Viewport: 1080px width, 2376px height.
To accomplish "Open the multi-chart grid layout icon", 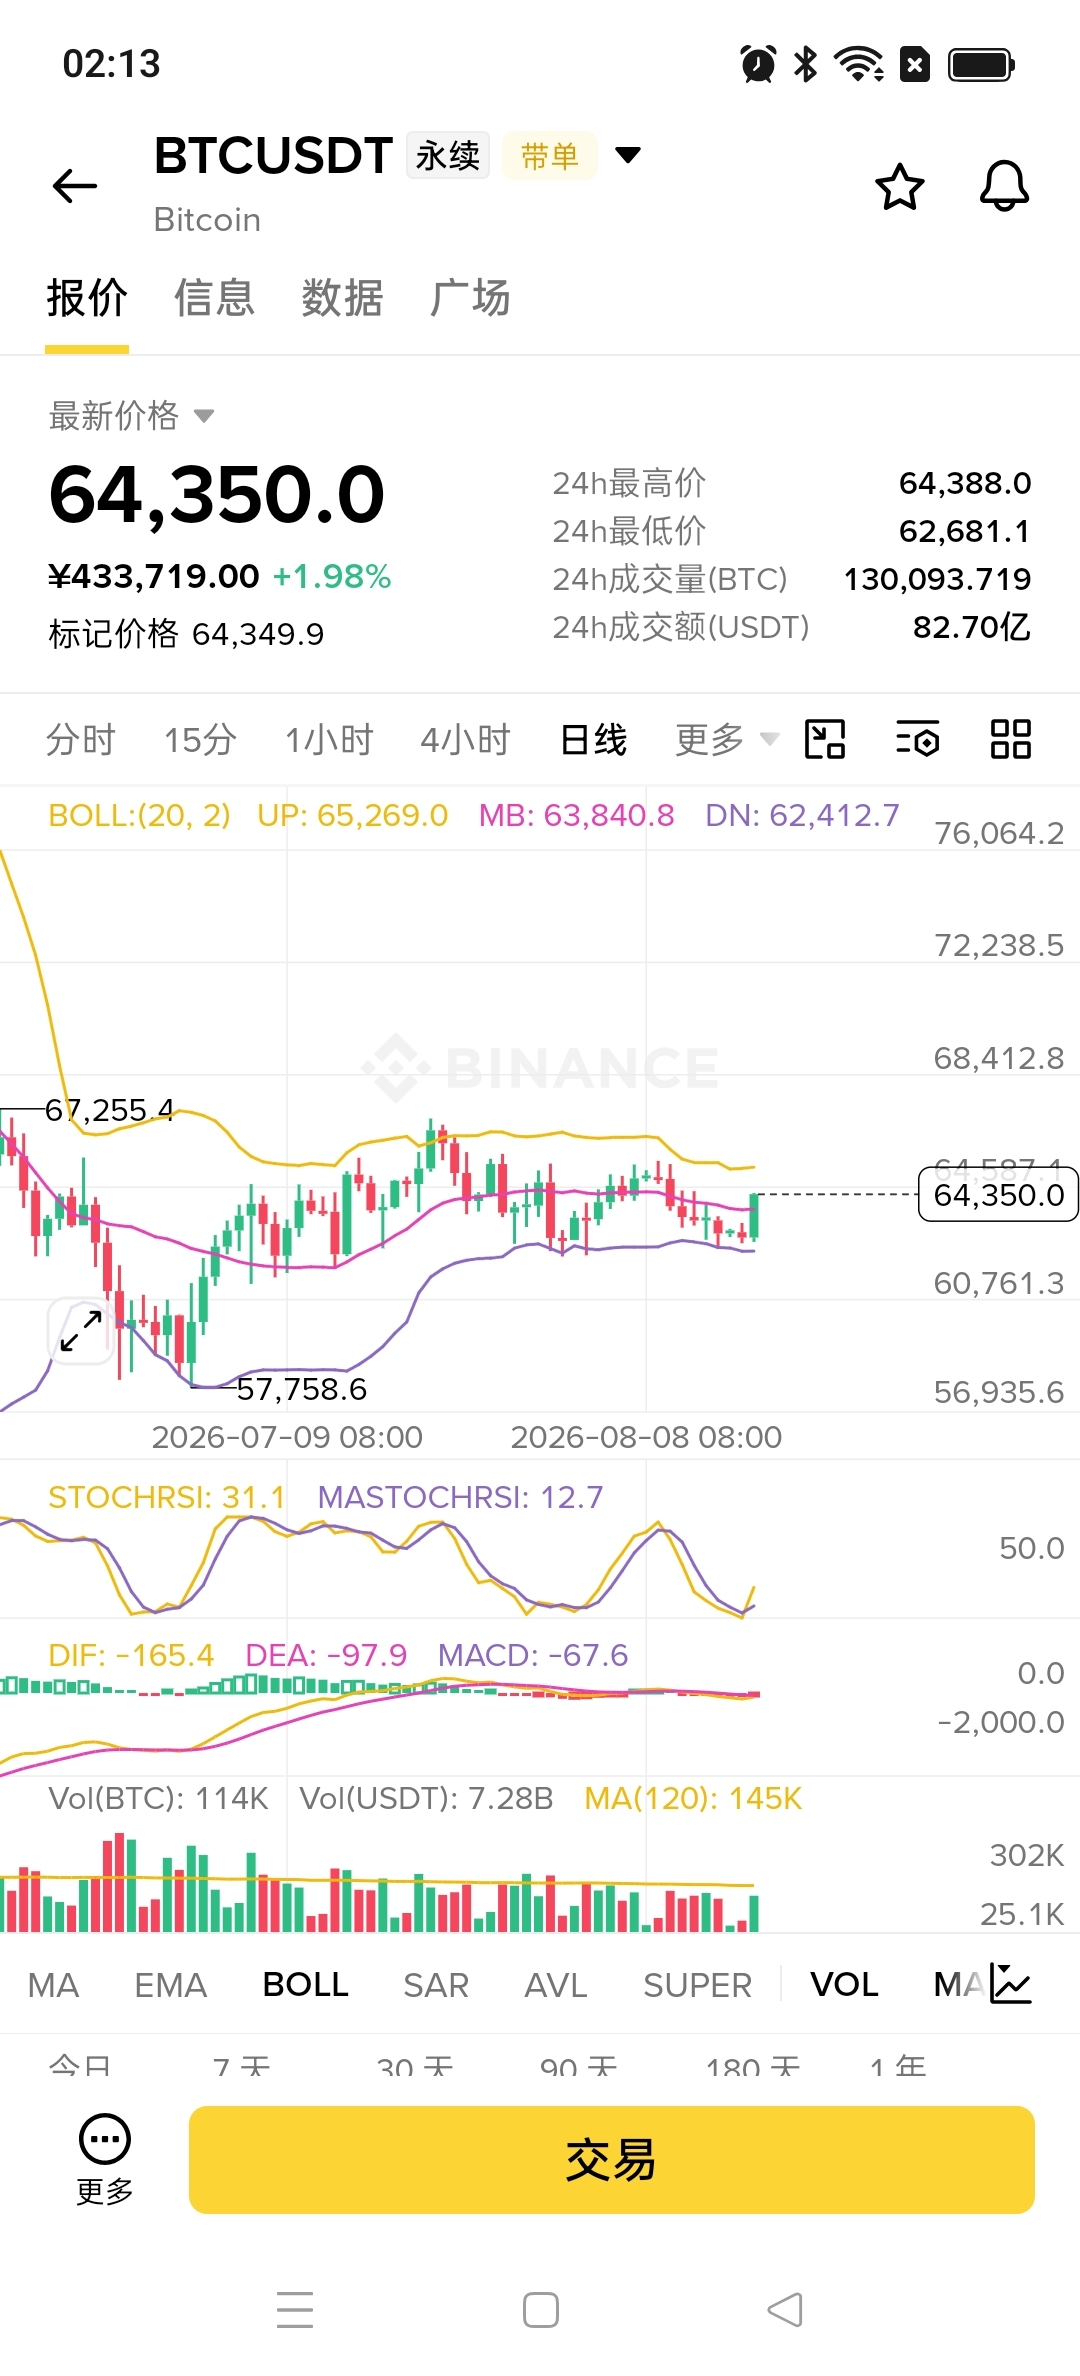I will pos(1010,740).
